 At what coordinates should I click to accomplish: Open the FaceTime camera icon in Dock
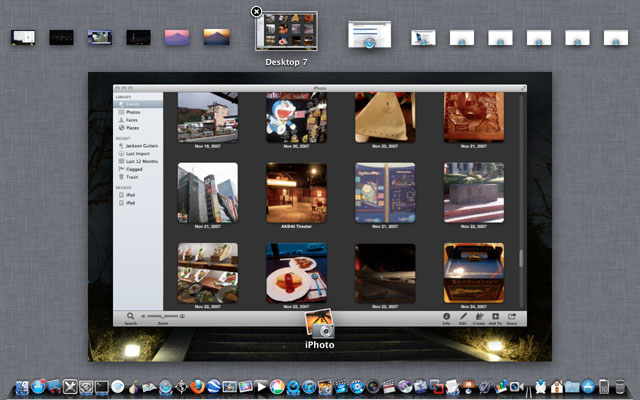click(516, 387)
